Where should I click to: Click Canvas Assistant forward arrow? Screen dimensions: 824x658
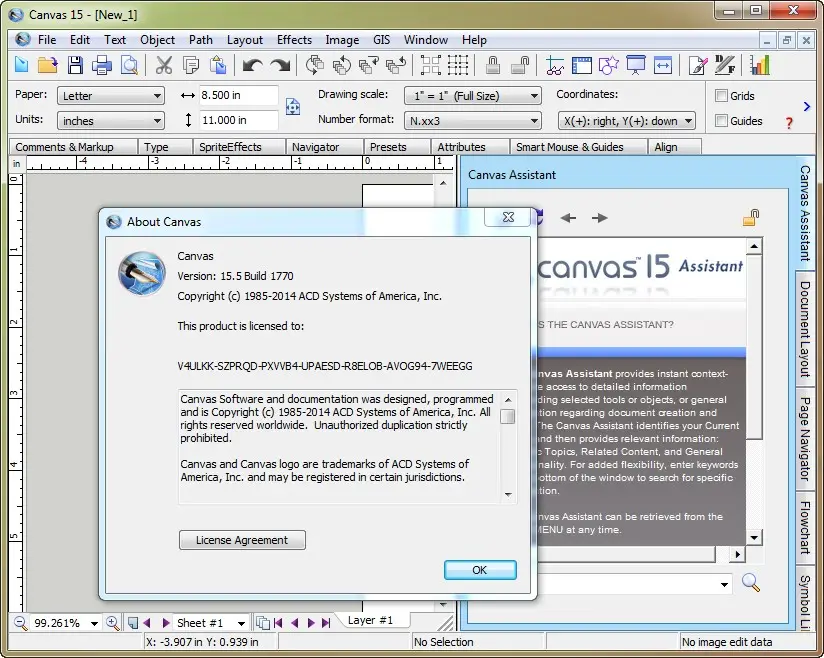[599, 218]
